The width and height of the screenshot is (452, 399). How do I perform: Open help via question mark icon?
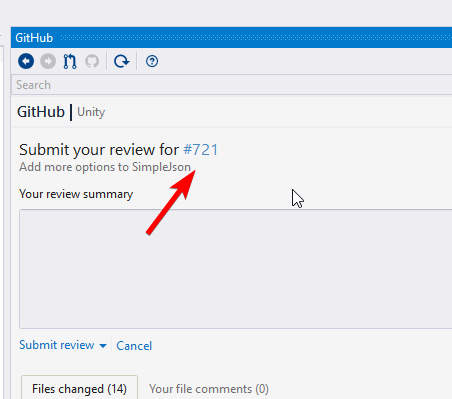(x=152, y=61)
